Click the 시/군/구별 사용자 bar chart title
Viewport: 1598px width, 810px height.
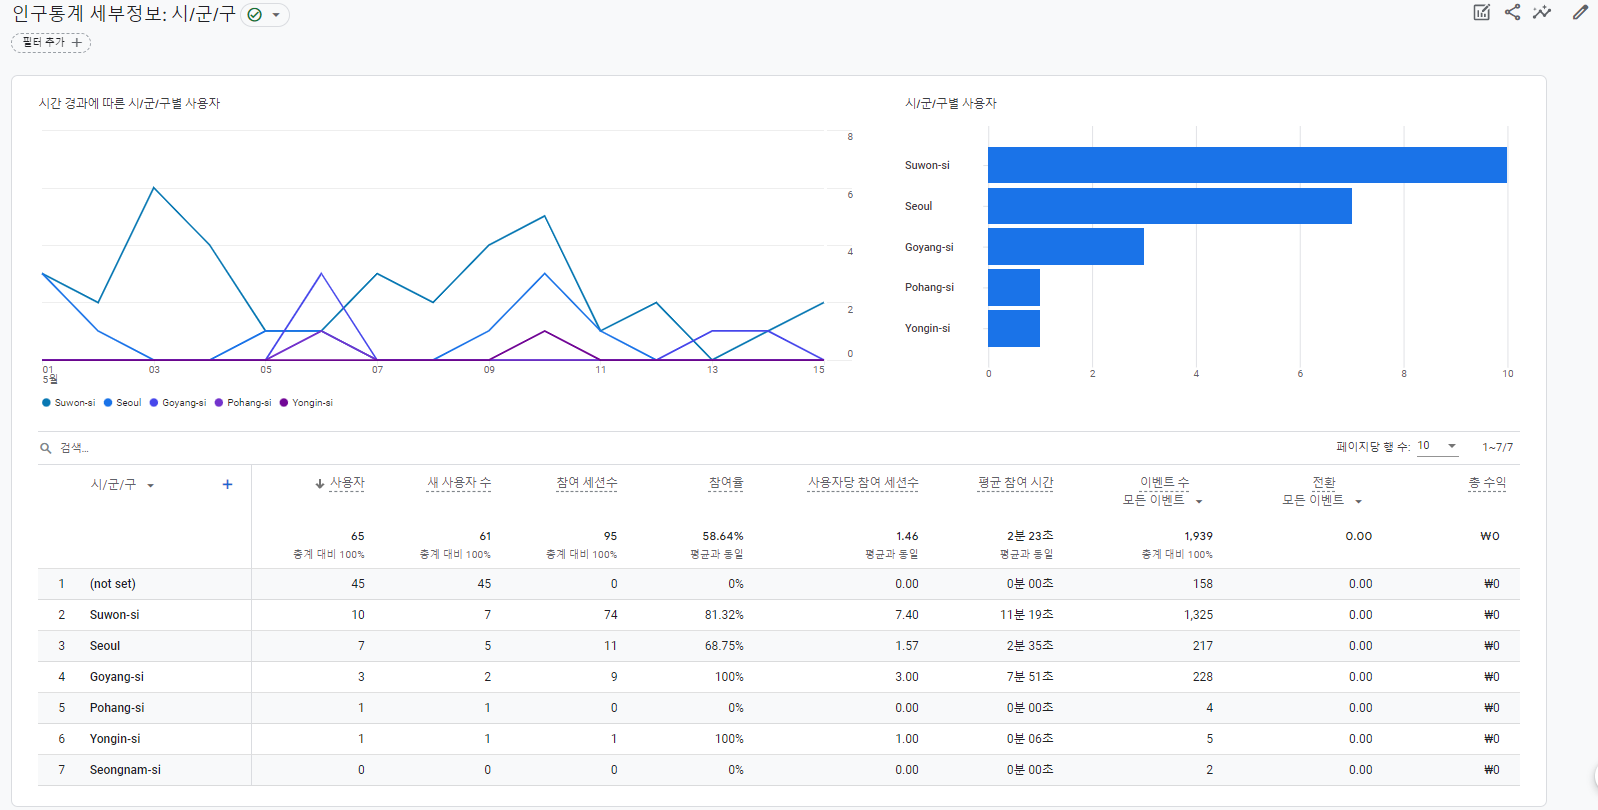pos(951,103)
